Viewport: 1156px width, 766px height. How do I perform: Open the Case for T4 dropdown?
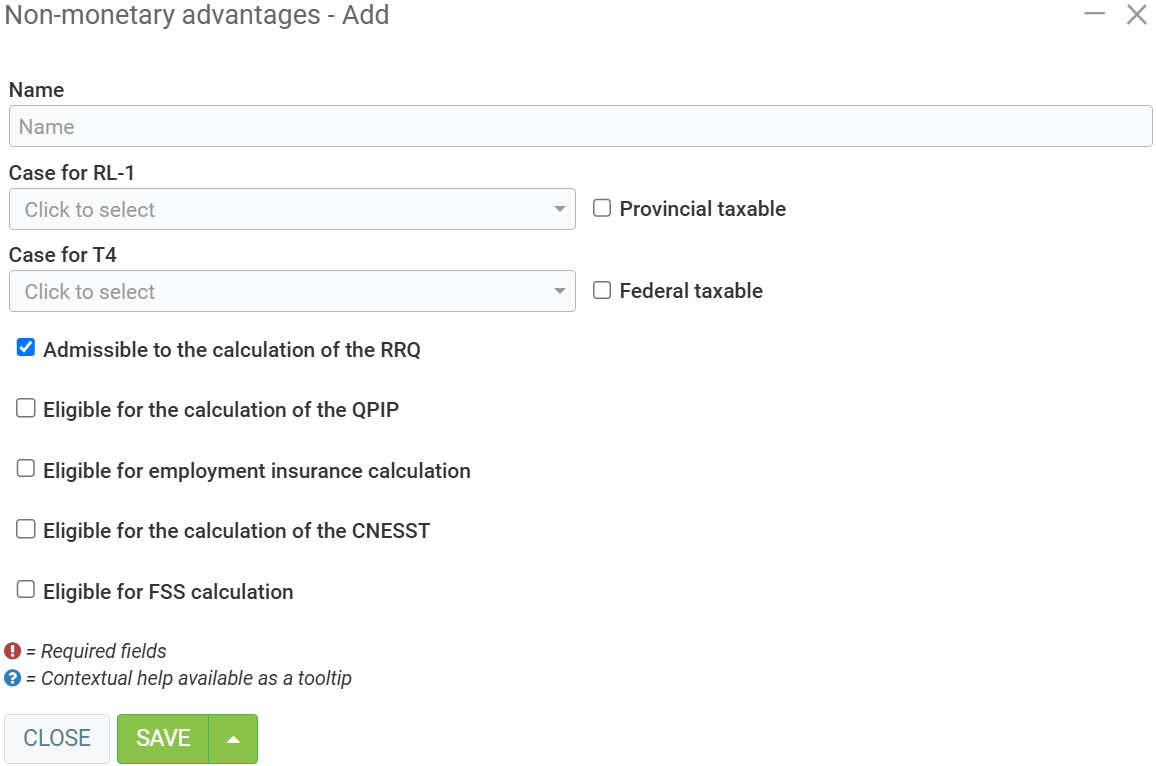[291, 292]
